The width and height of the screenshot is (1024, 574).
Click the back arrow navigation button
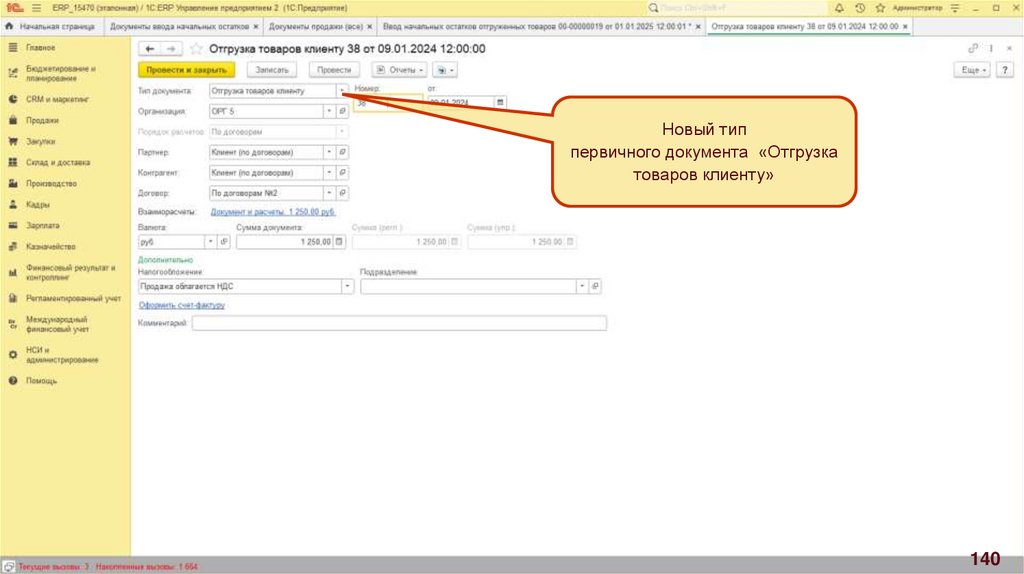(150, 49)
